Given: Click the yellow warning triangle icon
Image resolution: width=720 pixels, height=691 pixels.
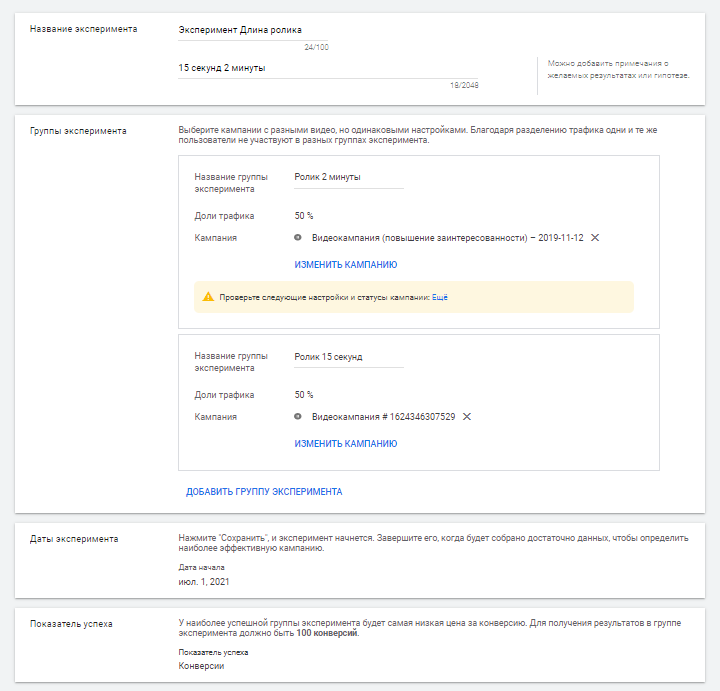Looking at the screenshot, I should [x=208, y=297].
